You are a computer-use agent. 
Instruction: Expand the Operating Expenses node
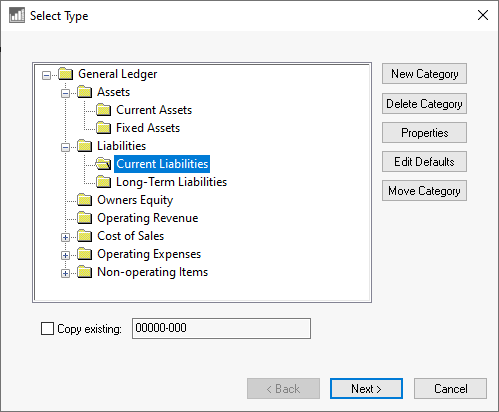(x=66, y=255)
